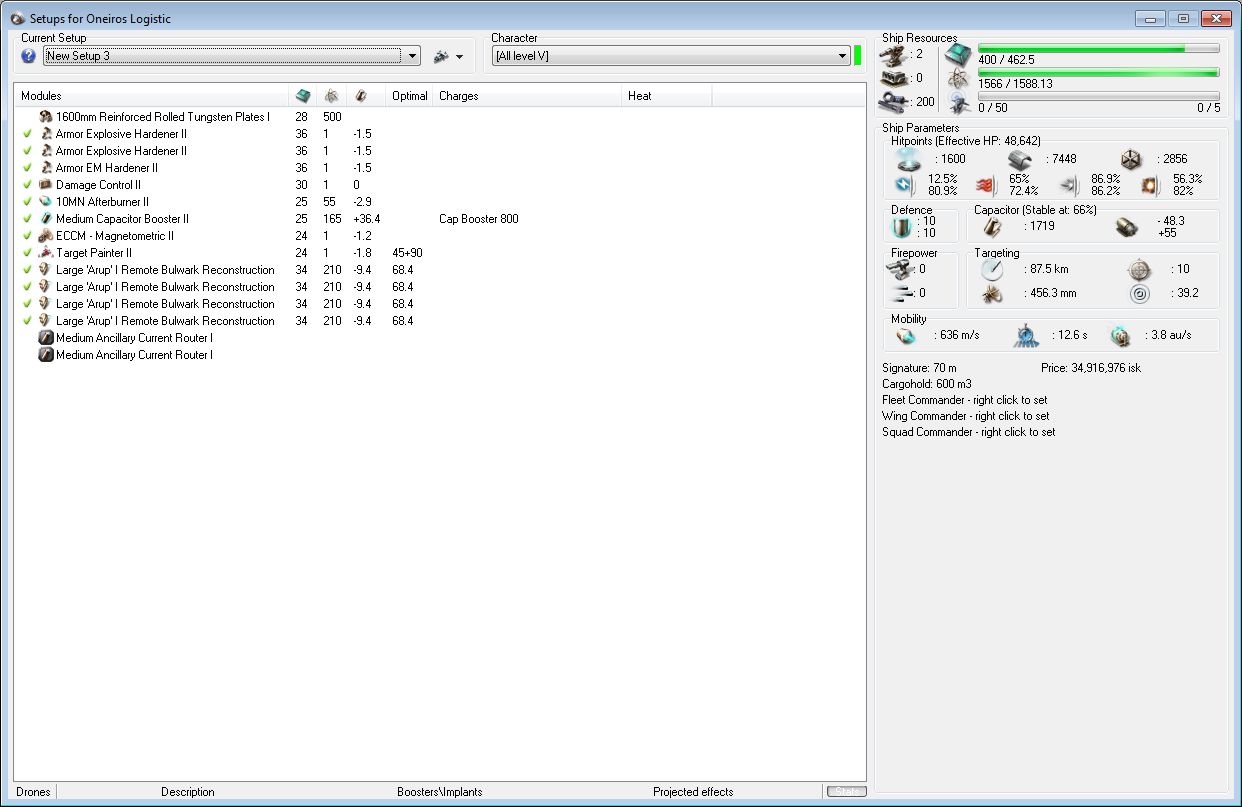Click the Price: 34,916,976 isk text

(x=1091, y=368)
